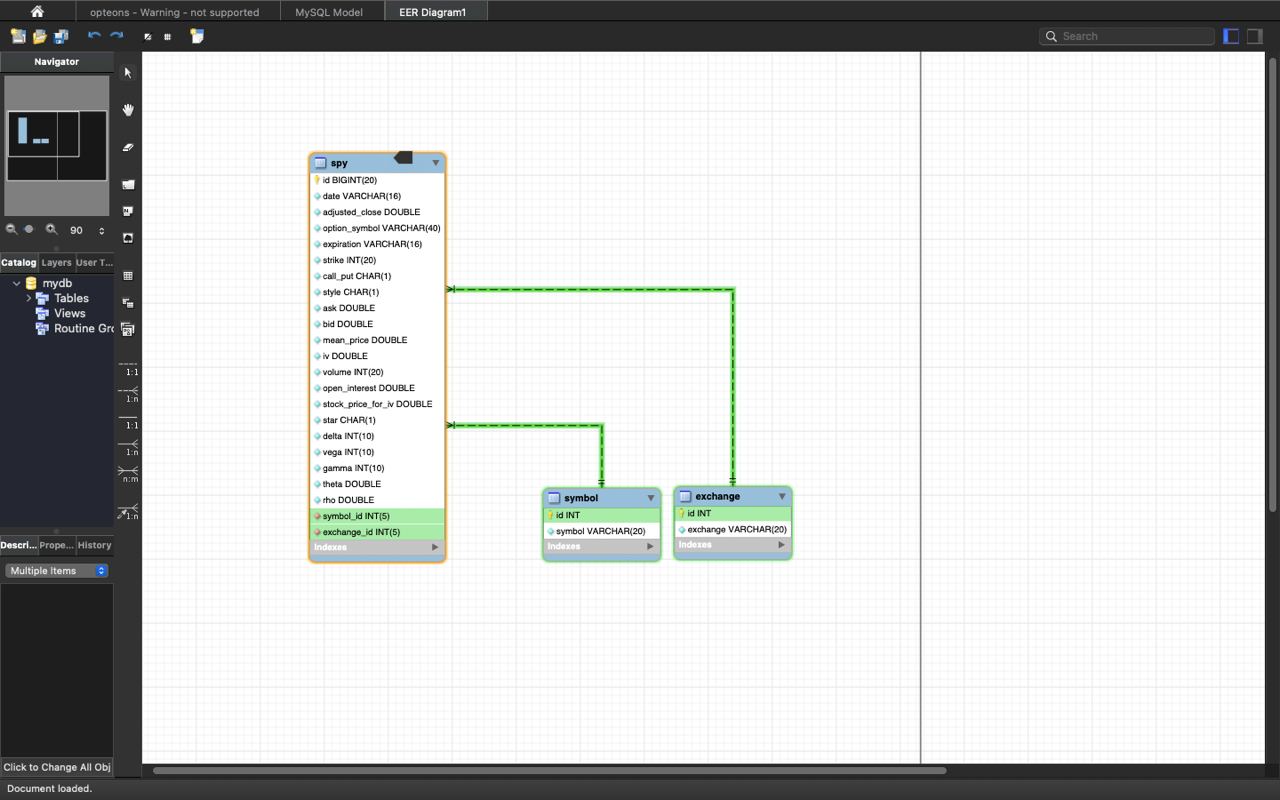Screen dimensions: 1280x800
Task: Collapse the mydb schema tree node
Action: 16,283
